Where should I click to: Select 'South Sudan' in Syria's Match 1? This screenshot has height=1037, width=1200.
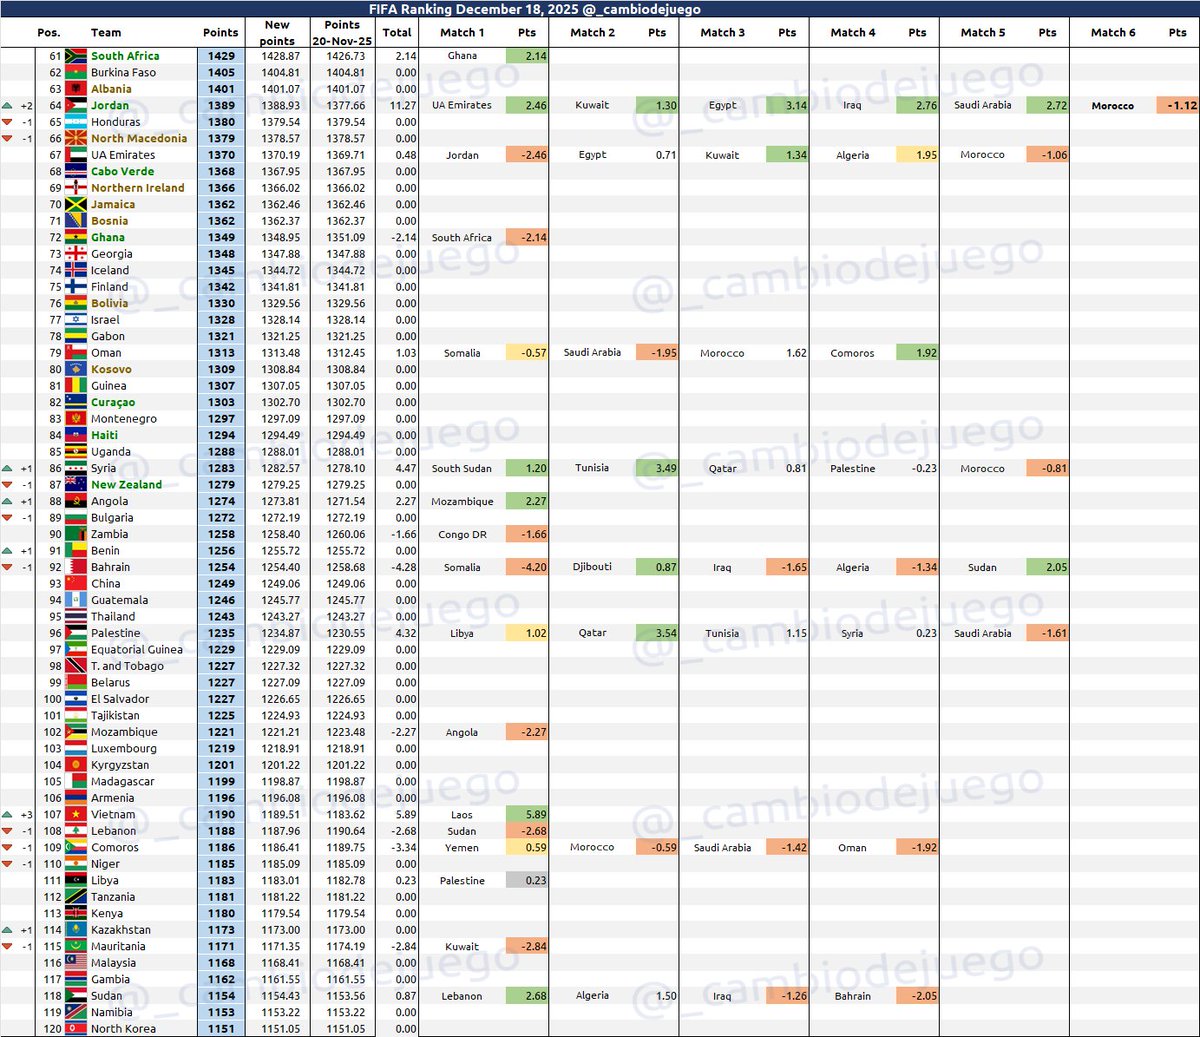(462, 468)
